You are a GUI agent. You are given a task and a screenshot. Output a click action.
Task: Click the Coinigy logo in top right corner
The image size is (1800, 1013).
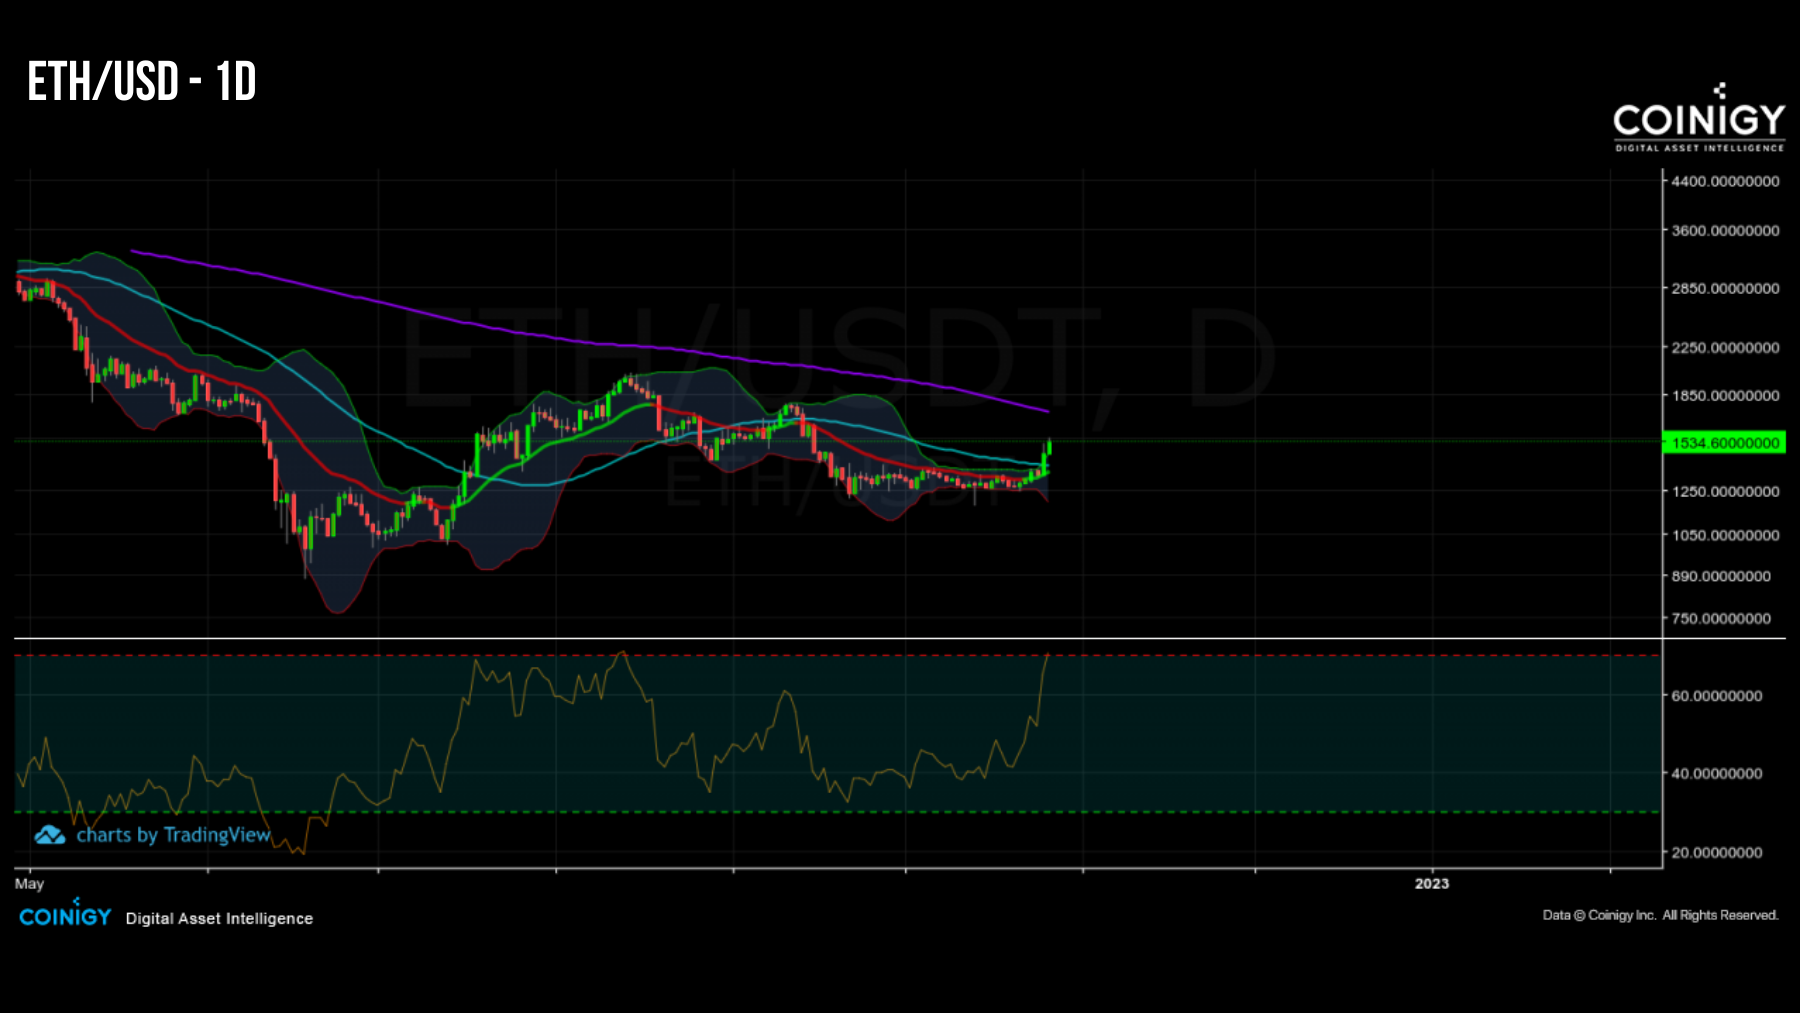[1698, 120]
